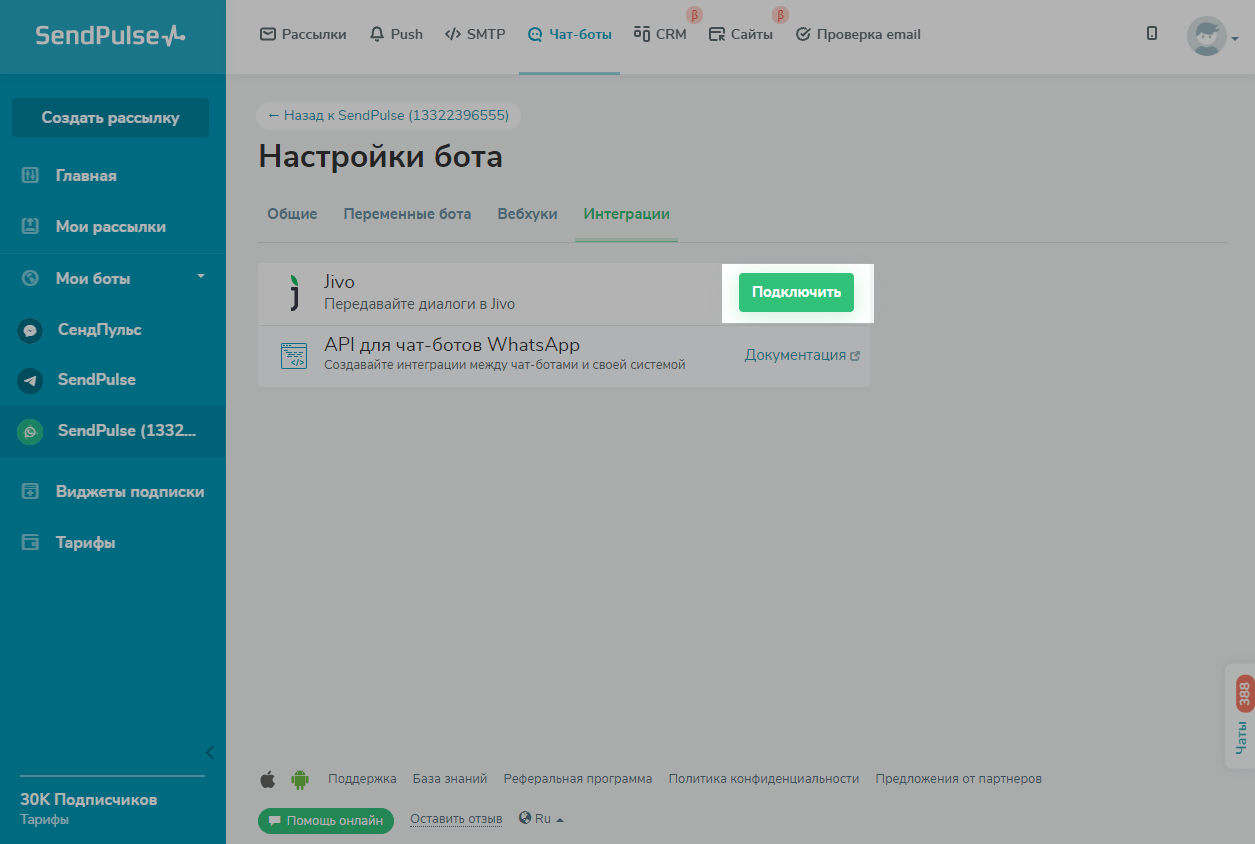Switch to the Общие tab
The height and width of the screenshot is (844, 1255).
click(x=292, y=214)
